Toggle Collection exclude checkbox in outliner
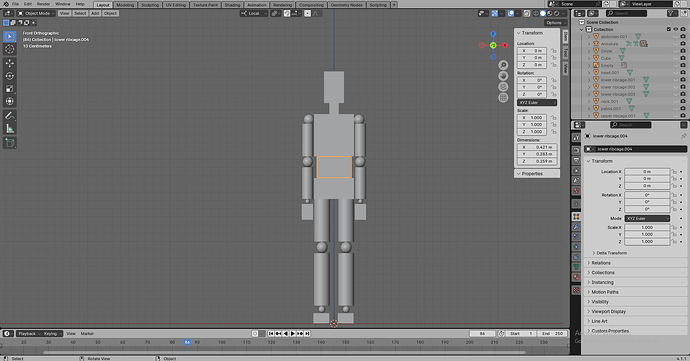The height and width of the screenshot is (361, 690). 669,29
